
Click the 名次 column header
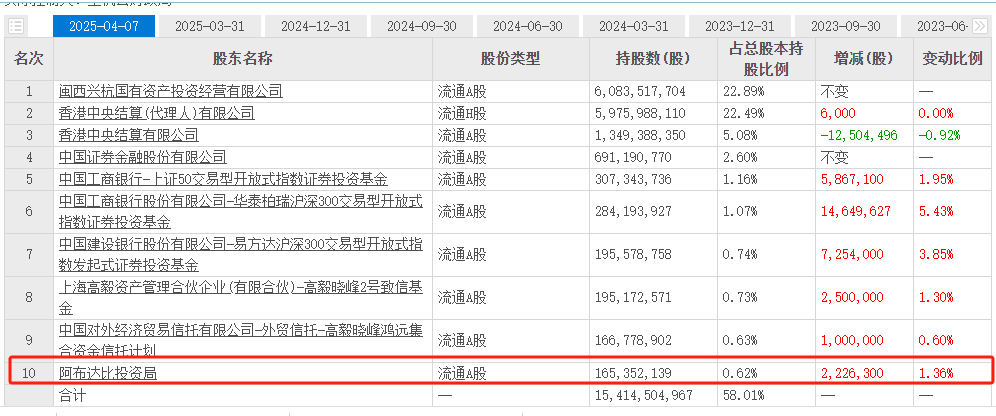tap(29, 59)
